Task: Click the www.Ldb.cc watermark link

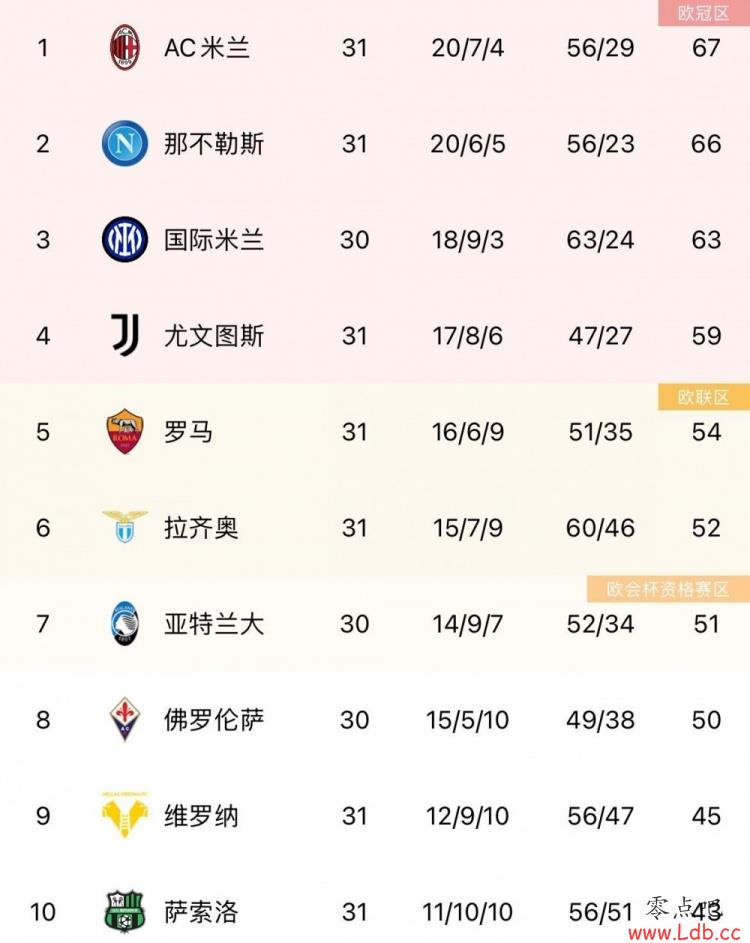Action: point(684,932)
